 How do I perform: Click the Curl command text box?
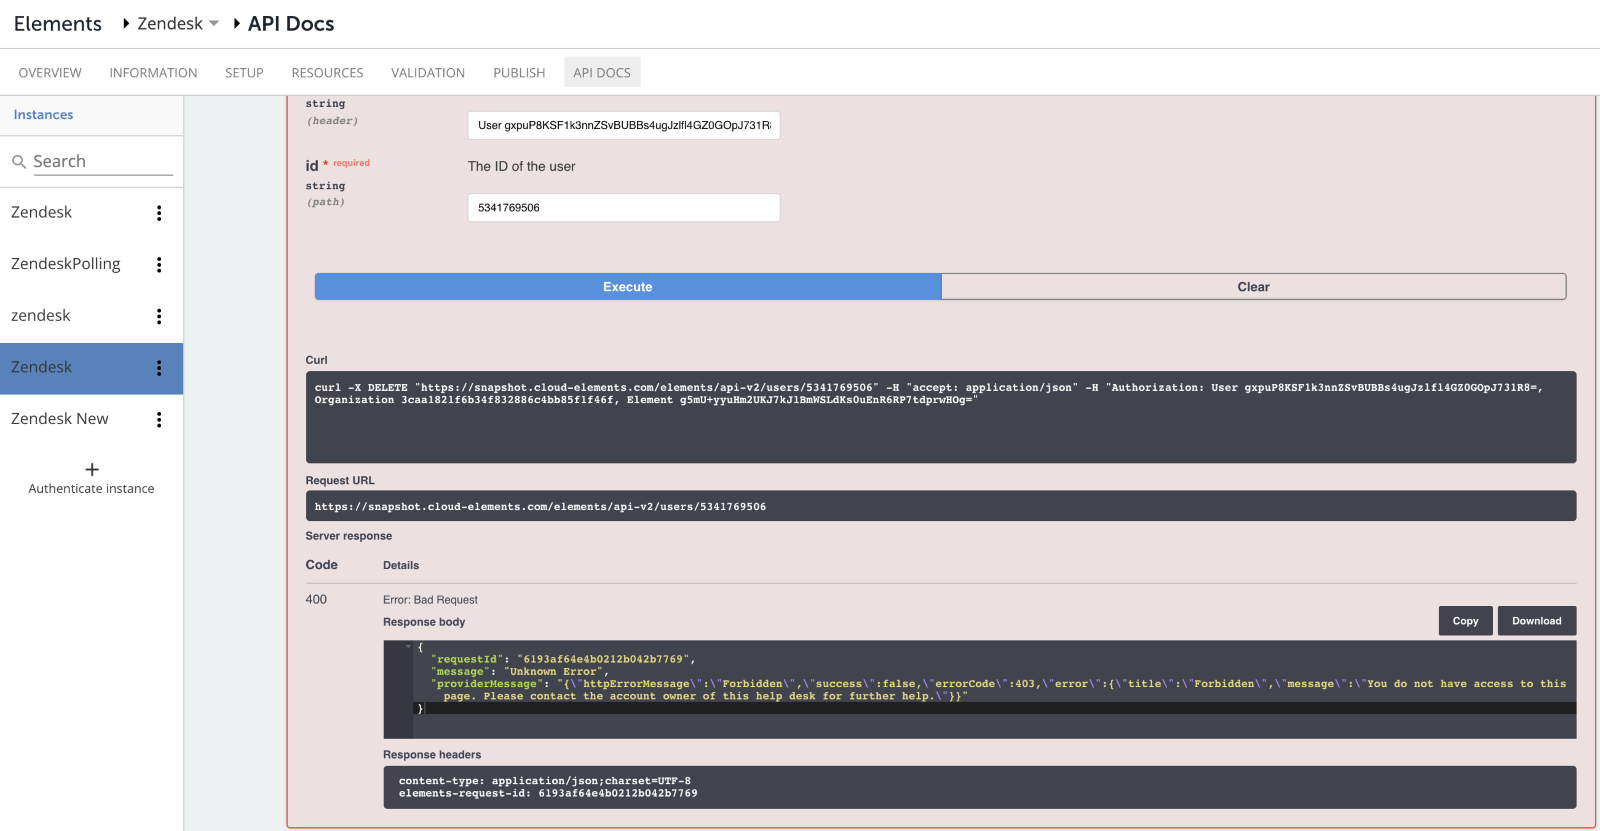(x=941, y=417)
